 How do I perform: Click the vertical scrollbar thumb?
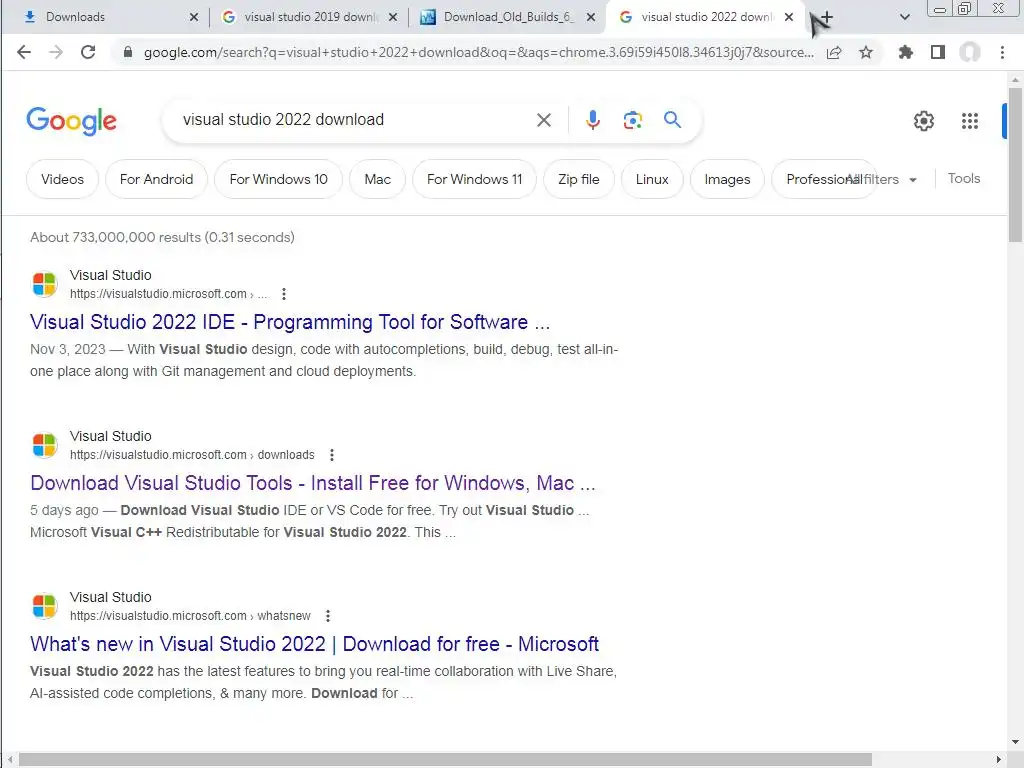[1015, 166]
